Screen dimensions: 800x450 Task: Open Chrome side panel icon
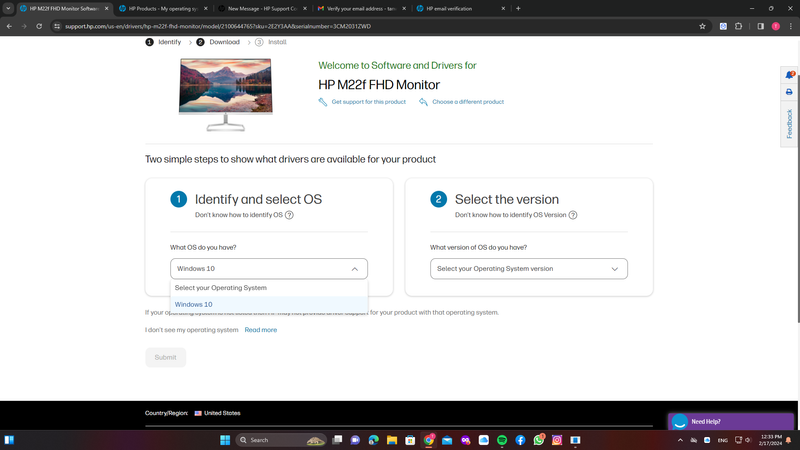click(x=760, y=26)
